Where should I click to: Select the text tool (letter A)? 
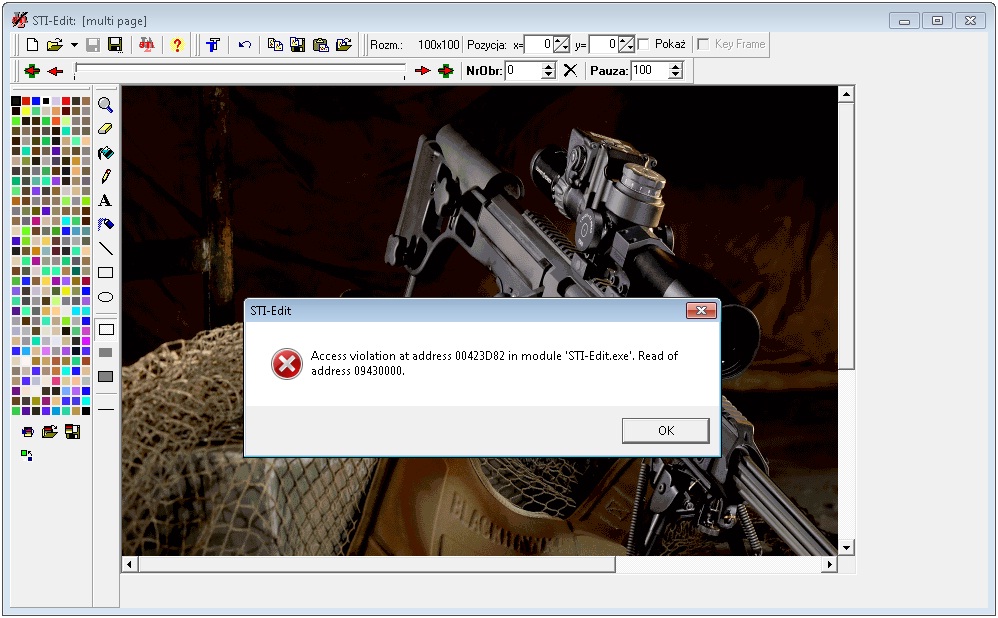[105, 200]
